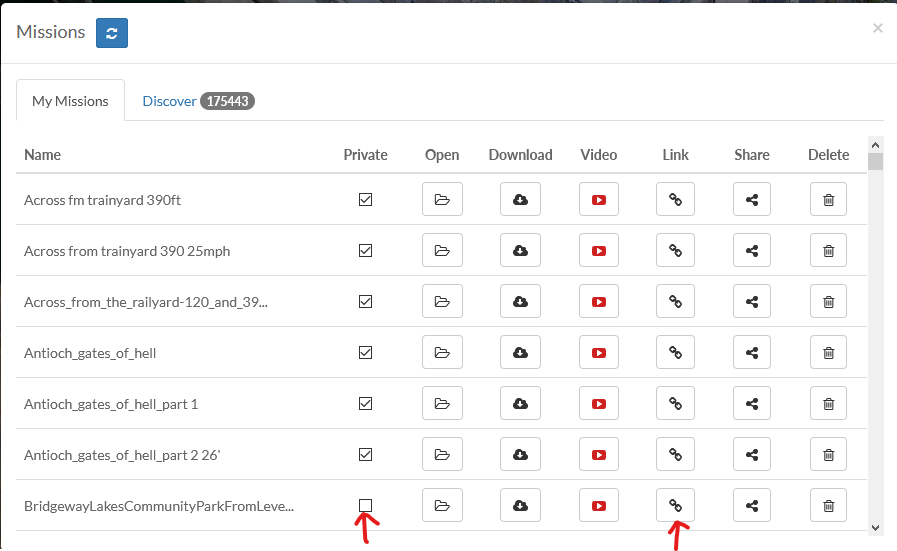This screenshot has height=551, width=897.
Task: Open Antioch_gates_of_hell_part 2 26' mission
Action: pos(442,454)
